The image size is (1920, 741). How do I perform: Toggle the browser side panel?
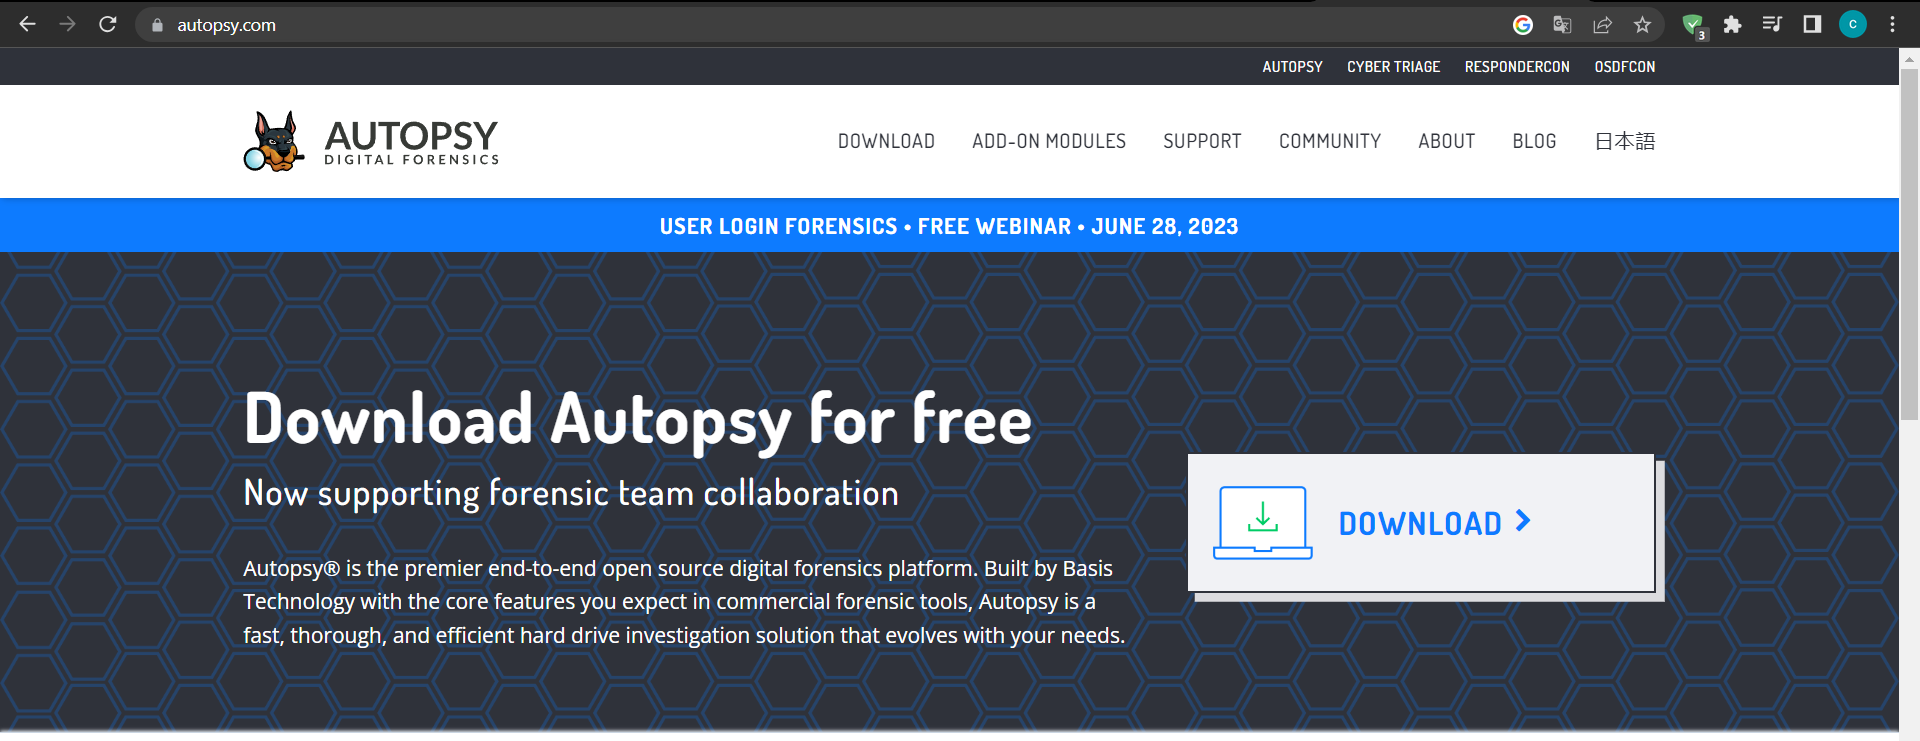click(x=1812, y=25)
